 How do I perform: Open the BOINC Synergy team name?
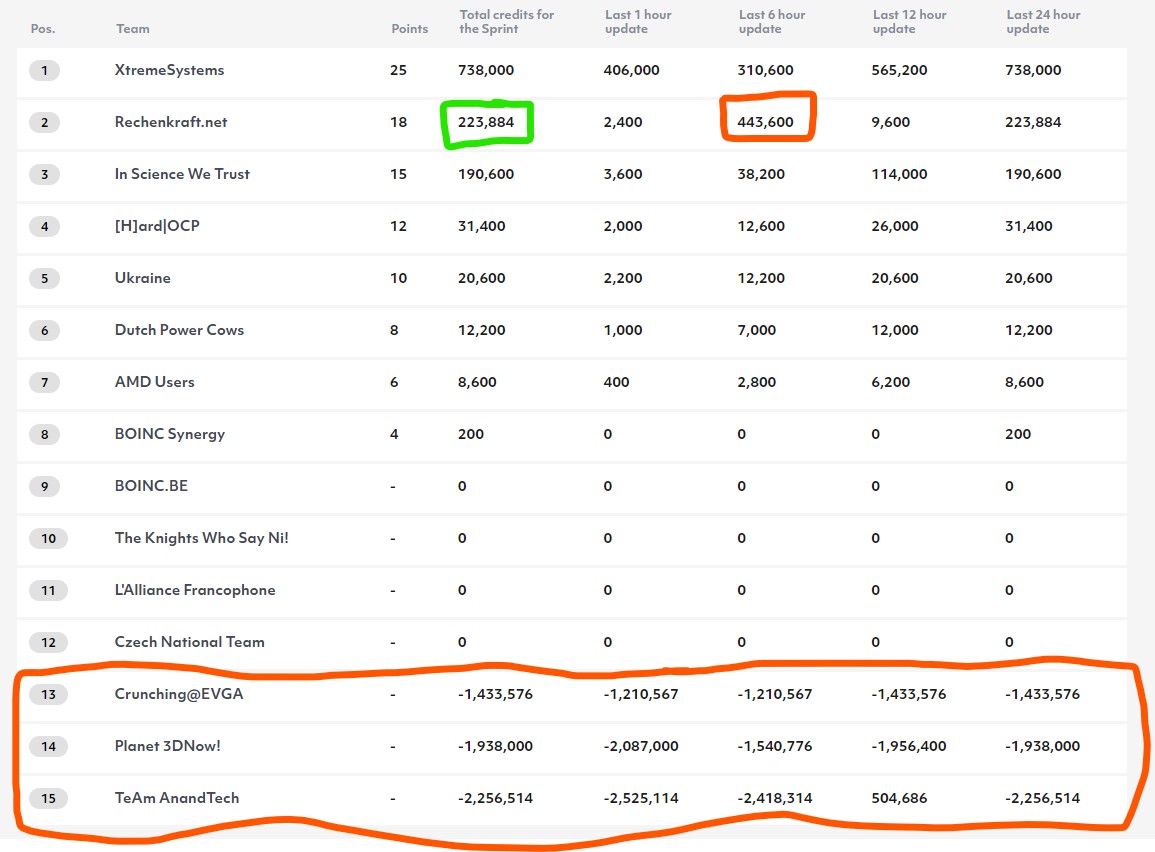pyautogui.click(x=169, y=434)
